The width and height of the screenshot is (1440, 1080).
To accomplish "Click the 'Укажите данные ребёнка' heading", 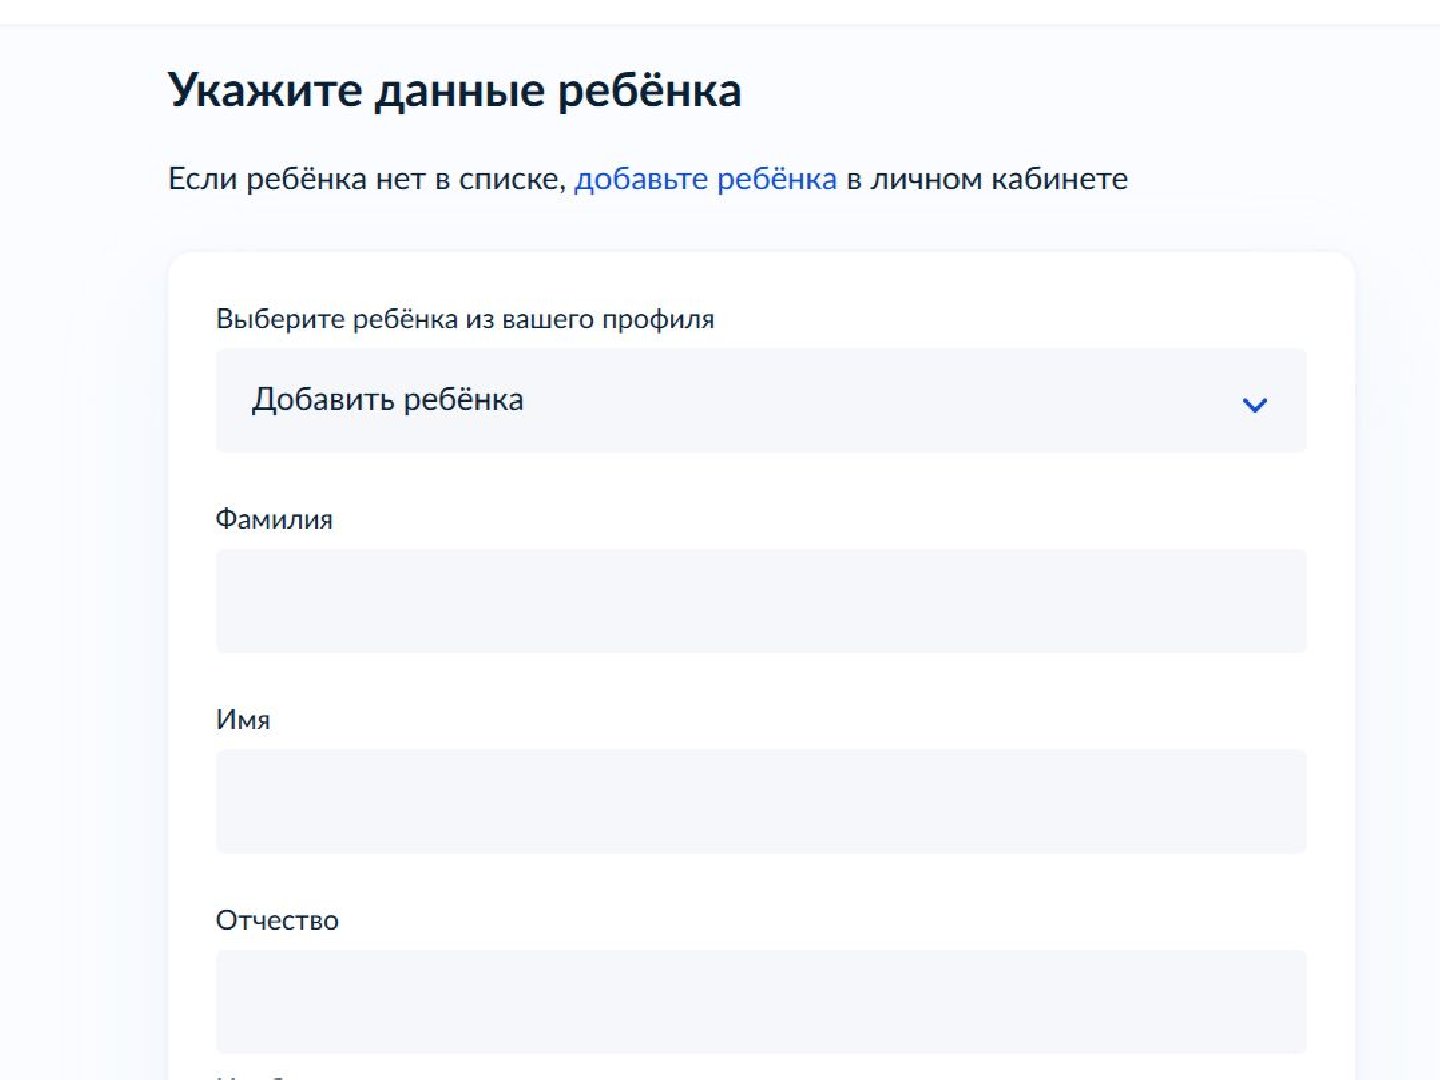I will pos(454,90).
